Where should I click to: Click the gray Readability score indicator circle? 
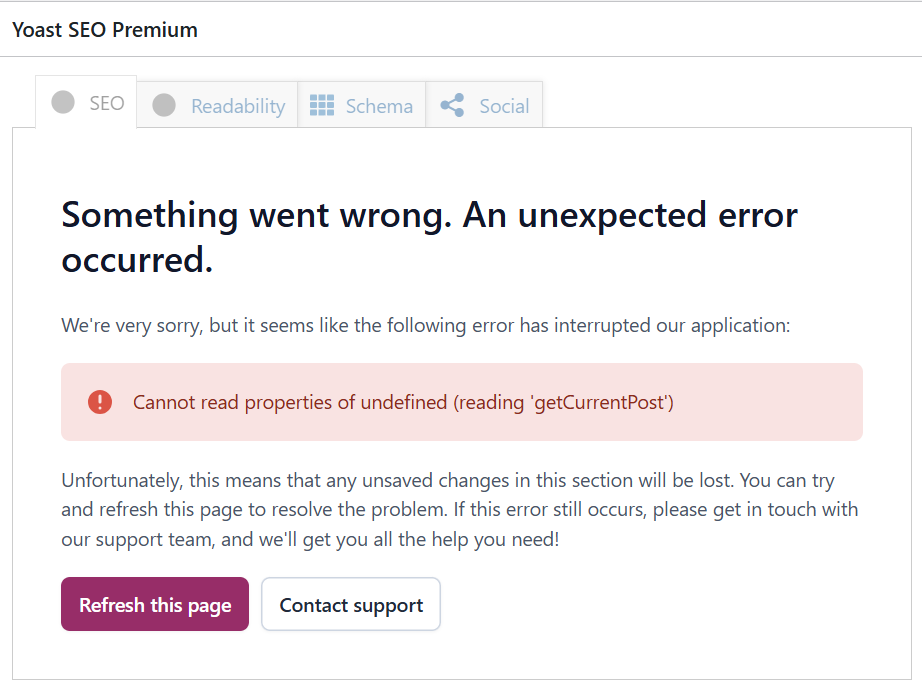[164, 105]
